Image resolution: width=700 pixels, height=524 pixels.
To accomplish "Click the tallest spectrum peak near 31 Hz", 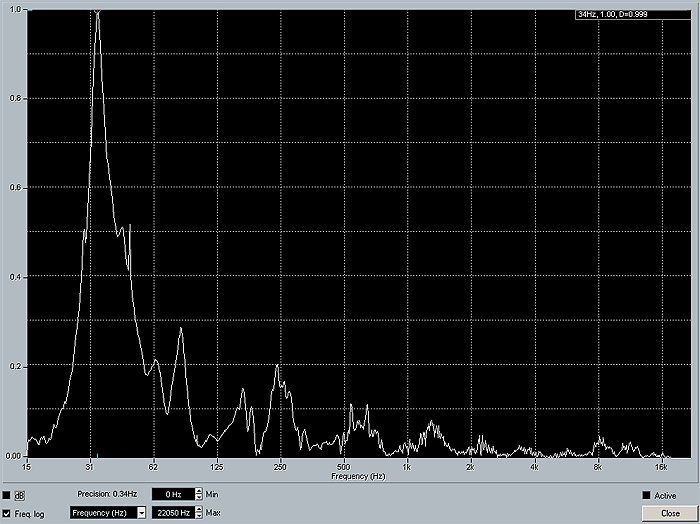I will point(97,16).
